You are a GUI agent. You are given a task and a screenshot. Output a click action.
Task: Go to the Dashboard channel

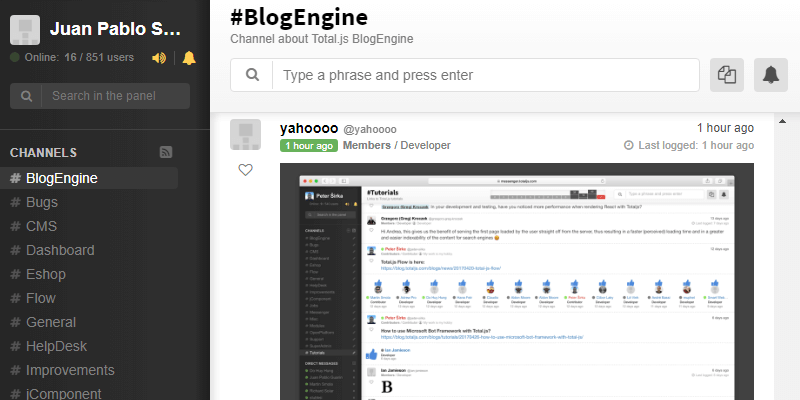click(60, 250)
